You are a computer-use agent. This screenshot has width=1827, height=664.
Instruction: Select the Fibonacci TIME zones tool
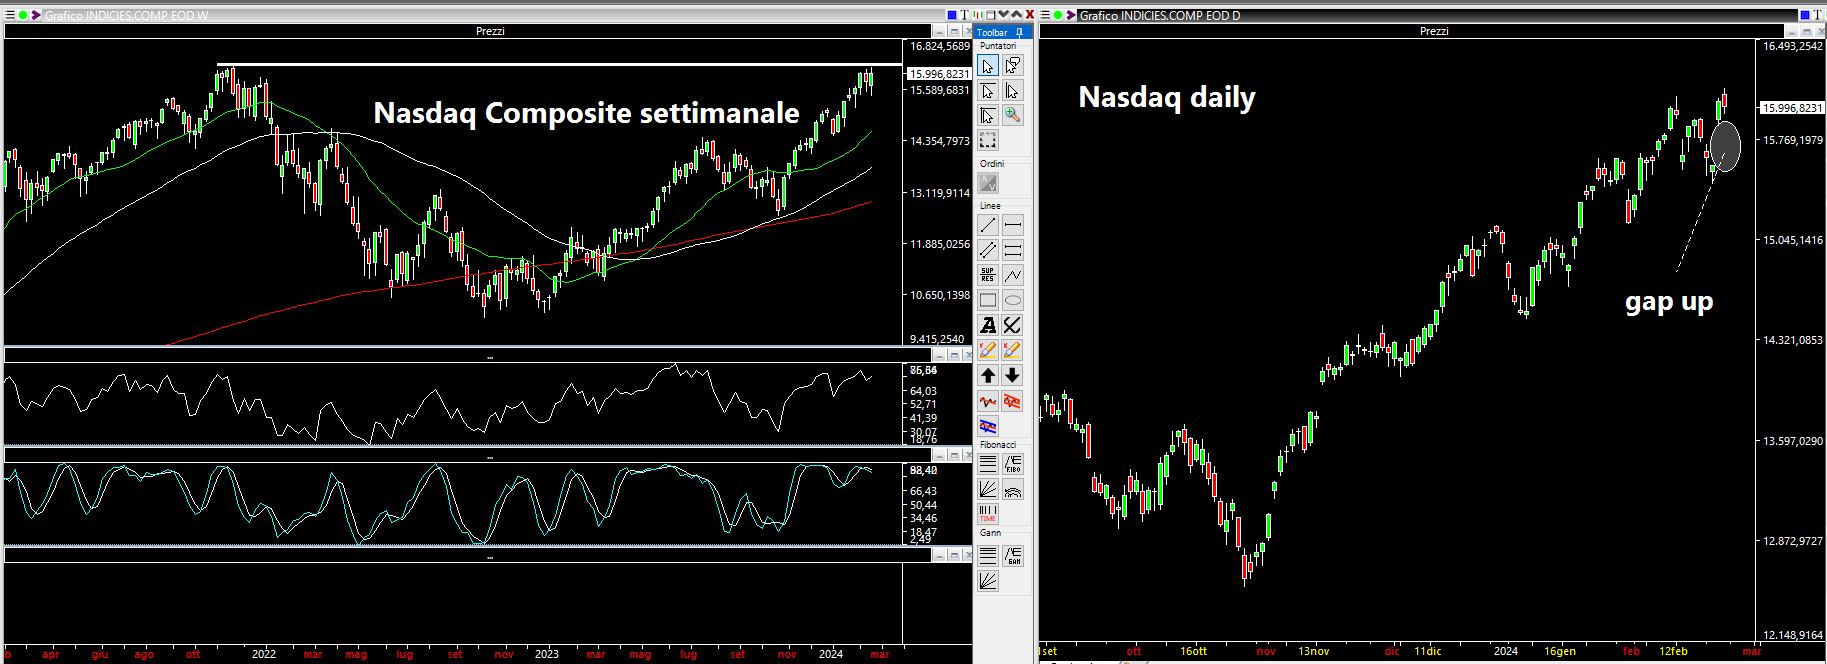988,514
